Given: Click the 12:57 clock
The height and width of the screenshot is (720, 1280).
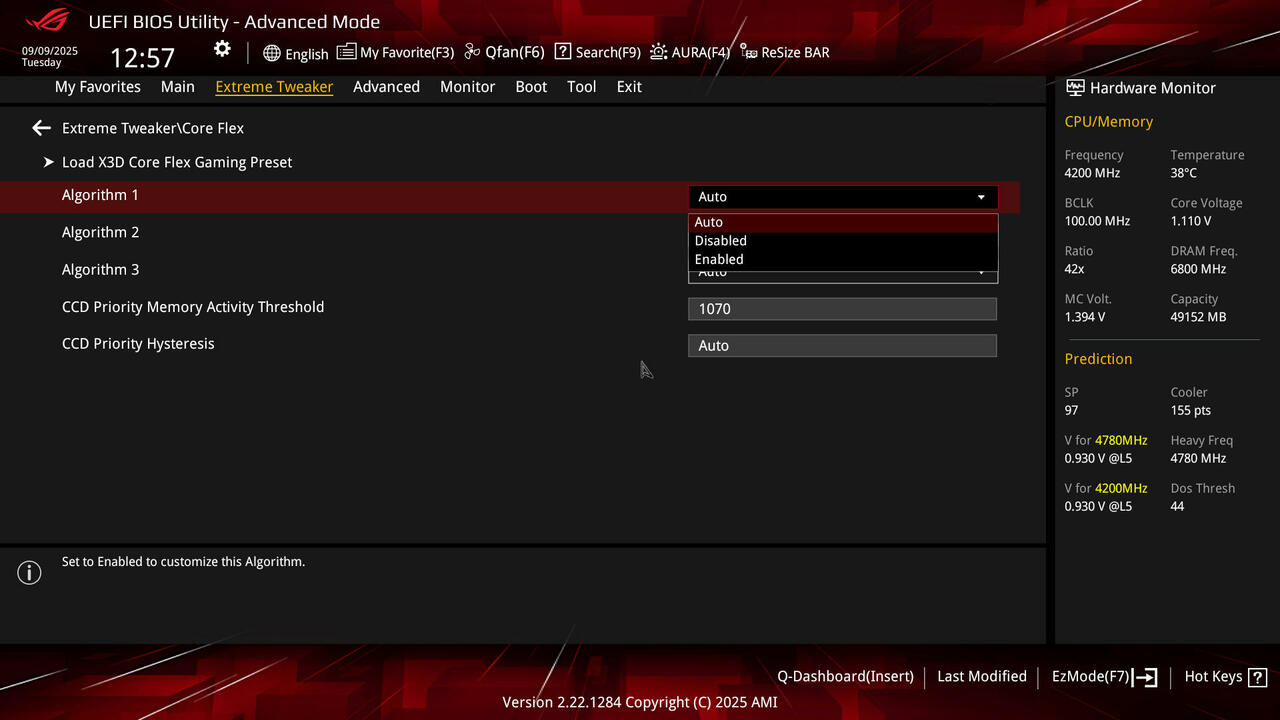Looking at the screenshot, I should tap(142, 58).
